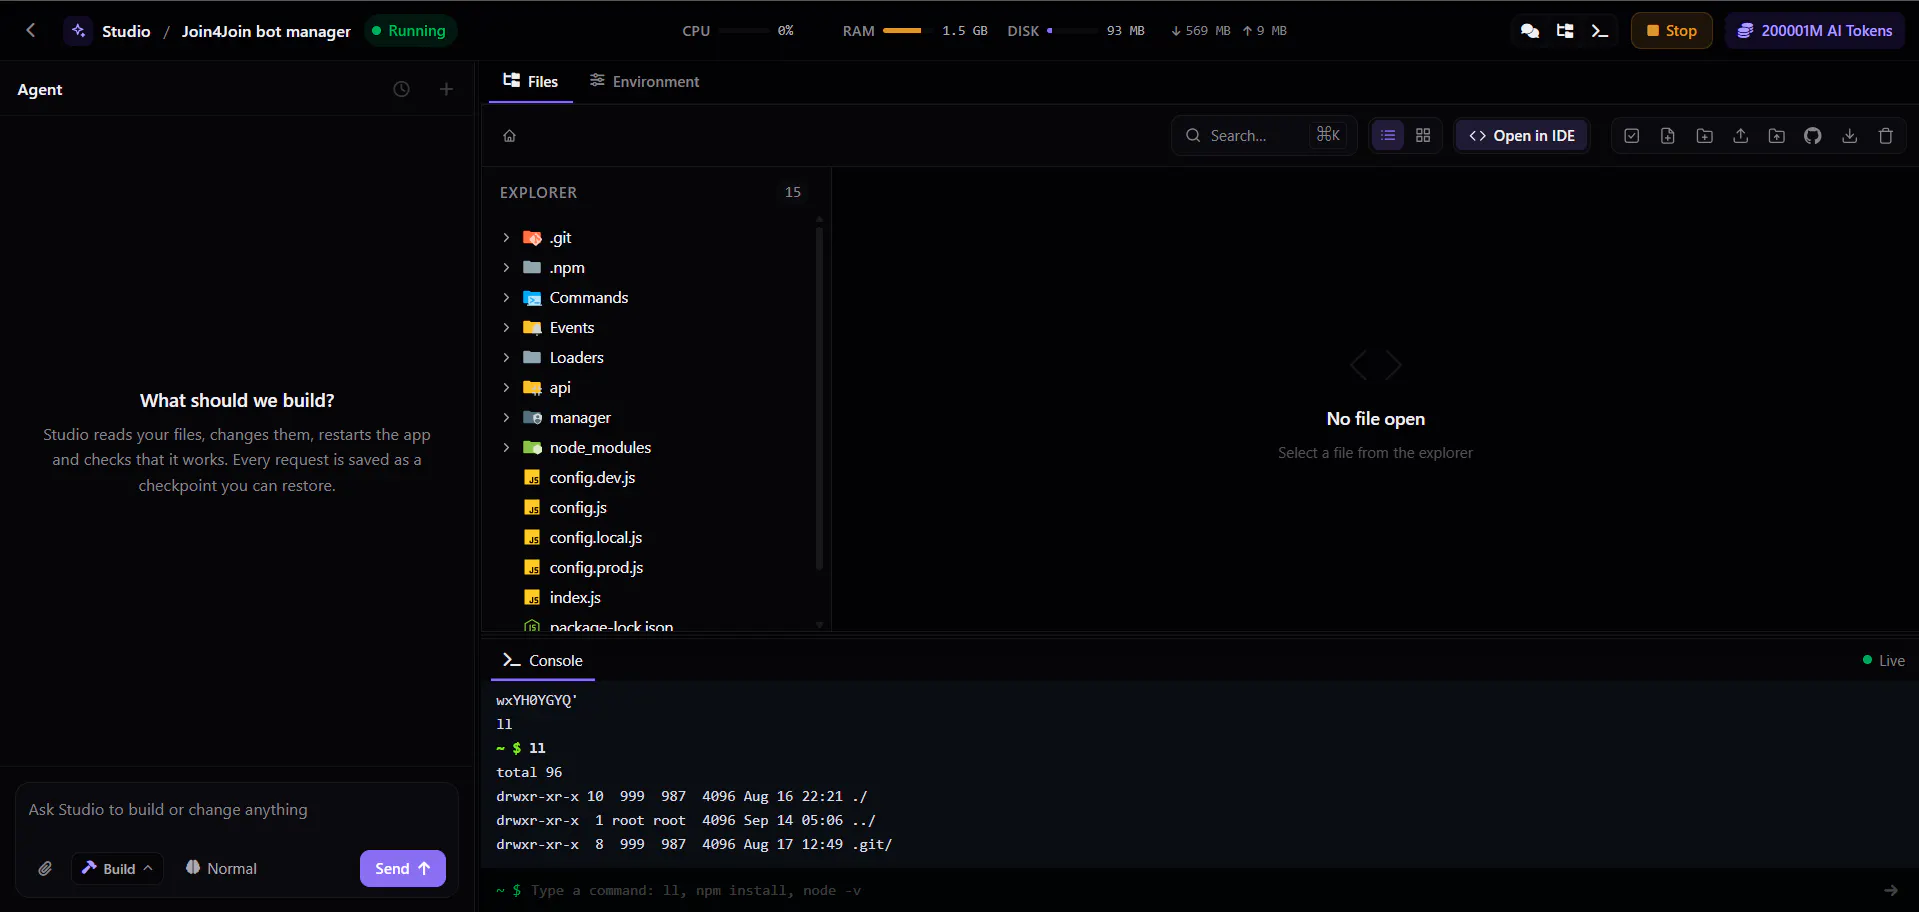The width and height of the screenshot is (1919, 912).
Task: Click the Open in IDE button
Action: [x=1522, y=136]
